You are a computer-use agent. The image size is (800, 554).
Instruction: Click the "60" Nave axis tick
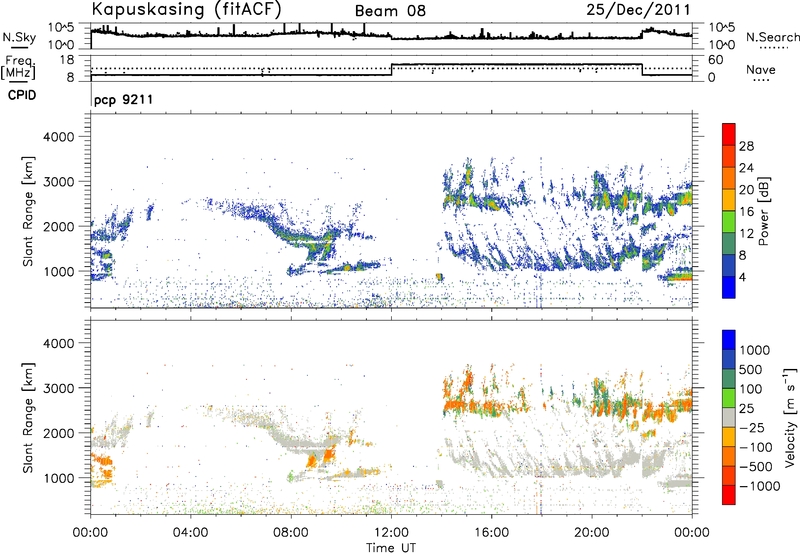715,60
